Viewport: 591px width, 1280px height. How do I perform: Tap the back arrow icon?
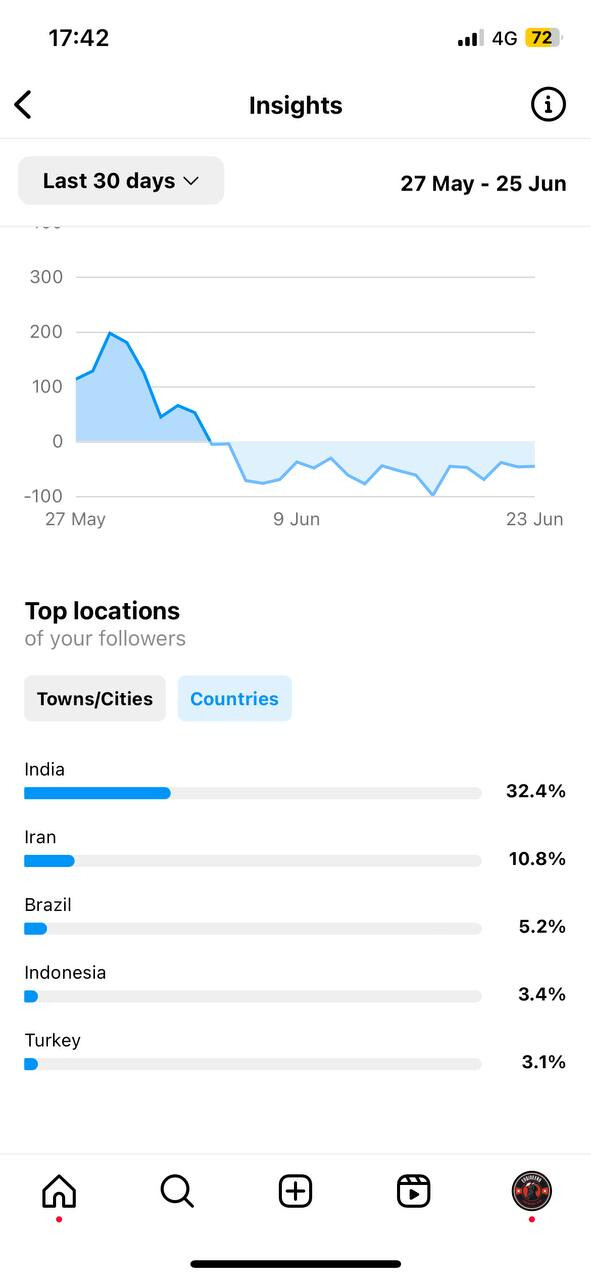(x=23, y=105)
